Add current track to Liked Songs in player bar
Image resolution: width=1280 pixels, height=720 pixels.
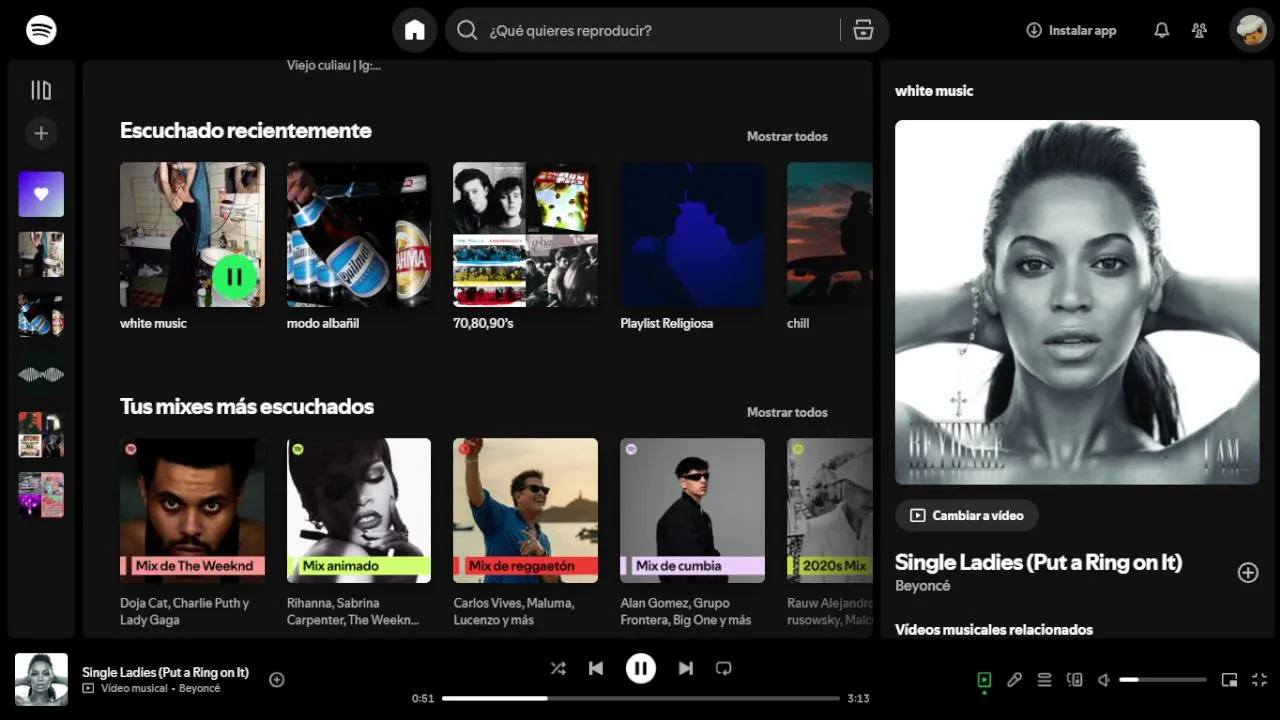pyautogui.click(x=277, y=680)
